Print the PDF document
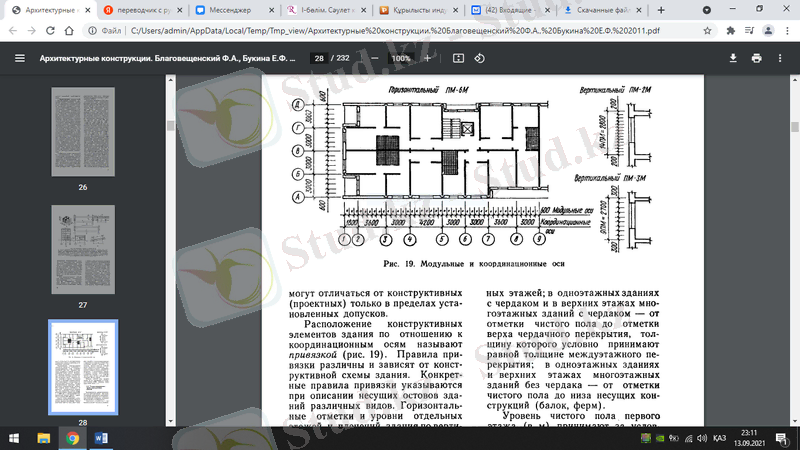The height and width of the screenshot is (450, 800). click(757, 58)
